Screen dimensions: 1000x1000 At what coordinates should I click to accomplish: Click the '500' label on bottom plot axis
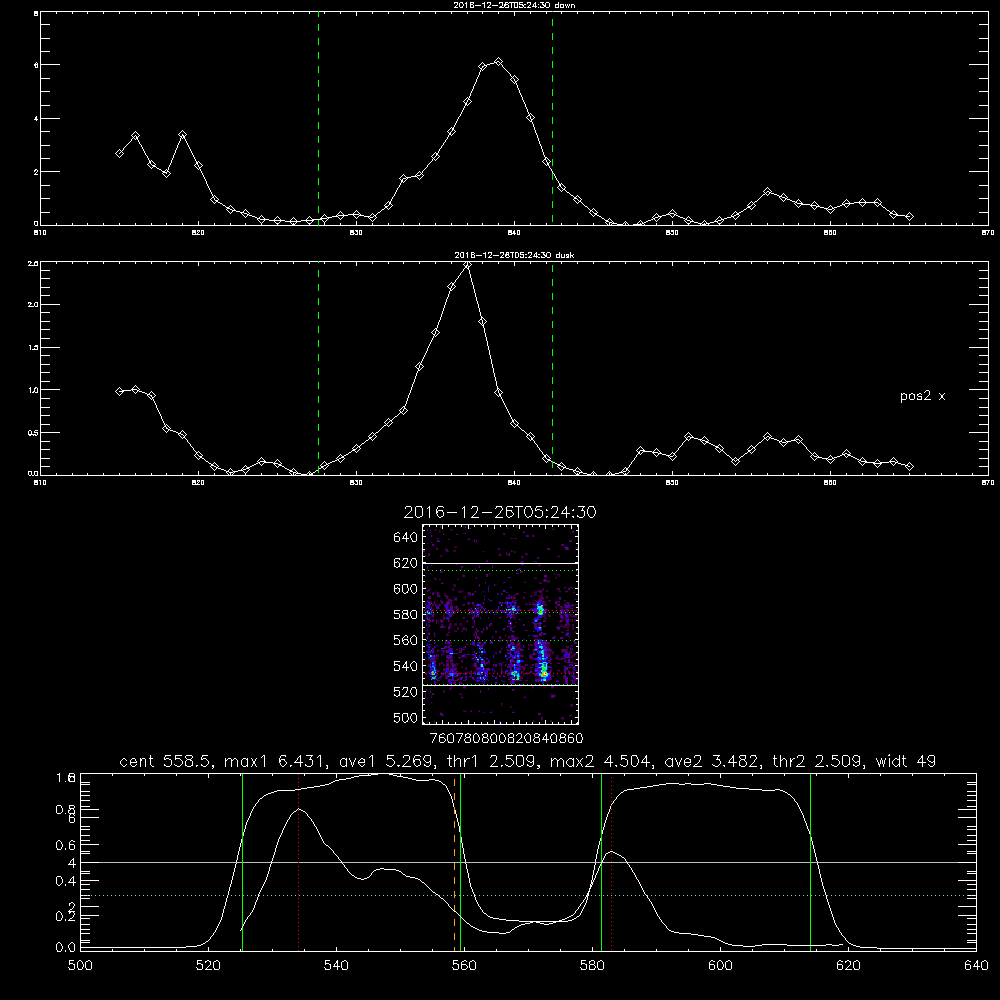(80, 966)
